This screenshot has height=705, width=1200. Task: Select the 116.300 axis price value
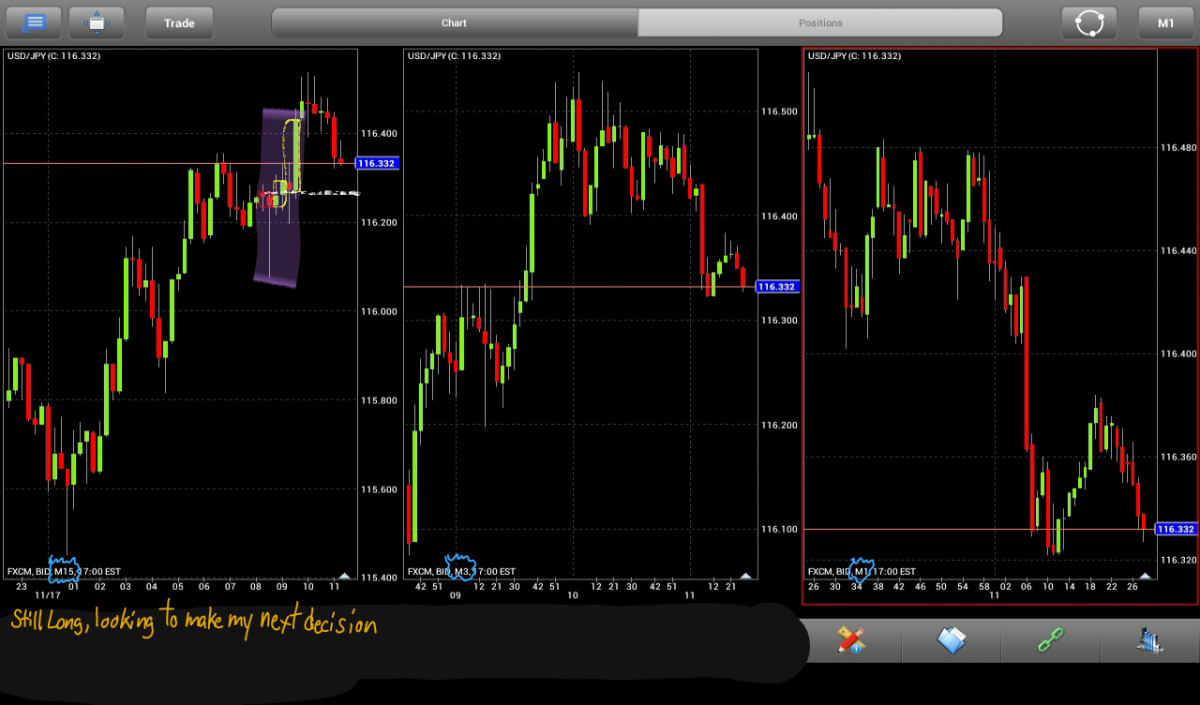778,320
